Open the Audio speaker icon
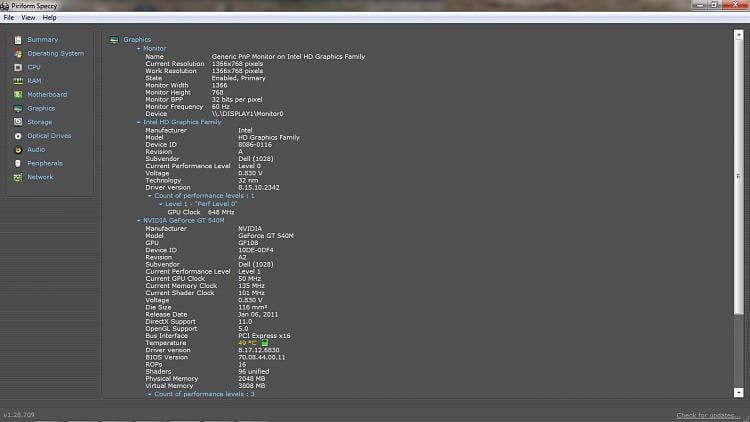The height and width of the screenshot is (422, 750). [x=18, y=150]
